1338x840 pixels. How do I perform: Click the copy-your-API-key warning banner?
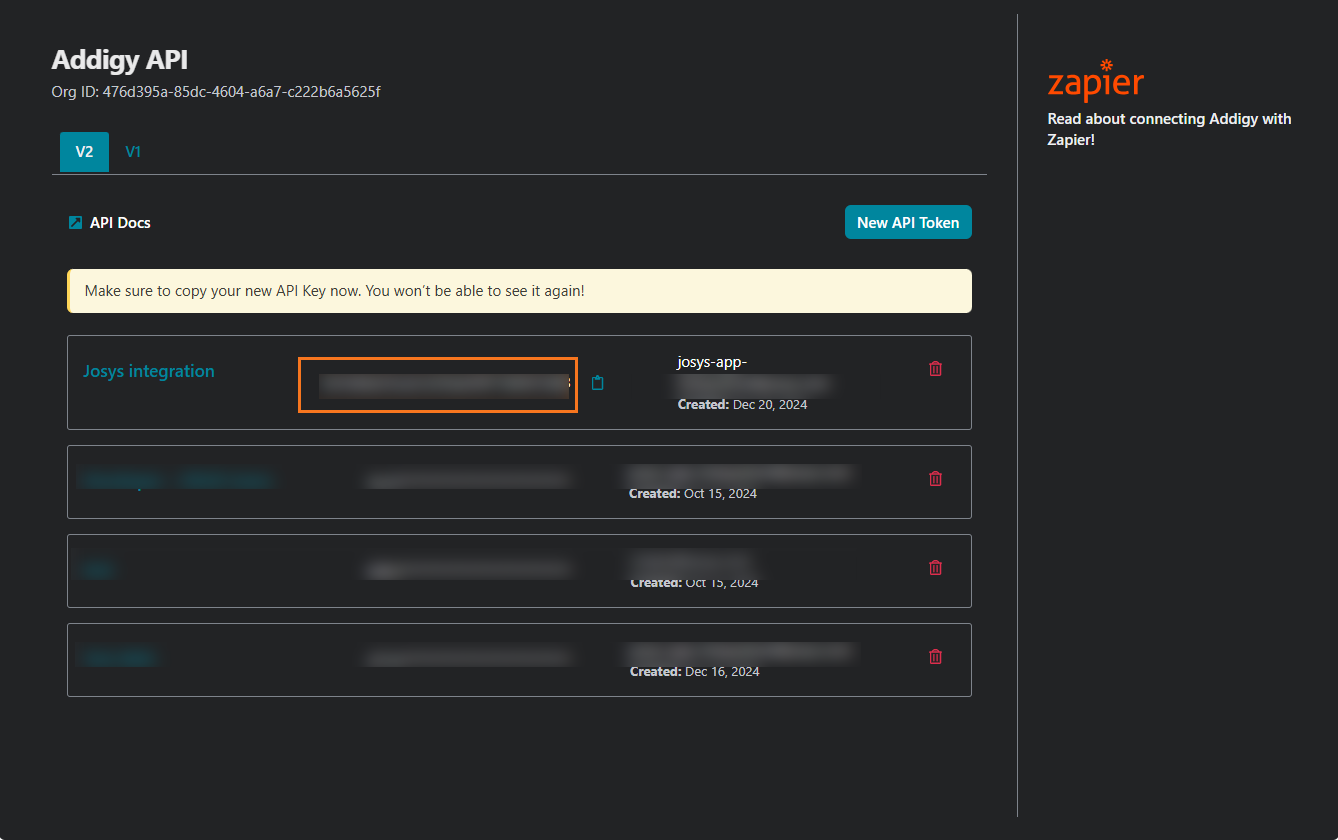519,291
